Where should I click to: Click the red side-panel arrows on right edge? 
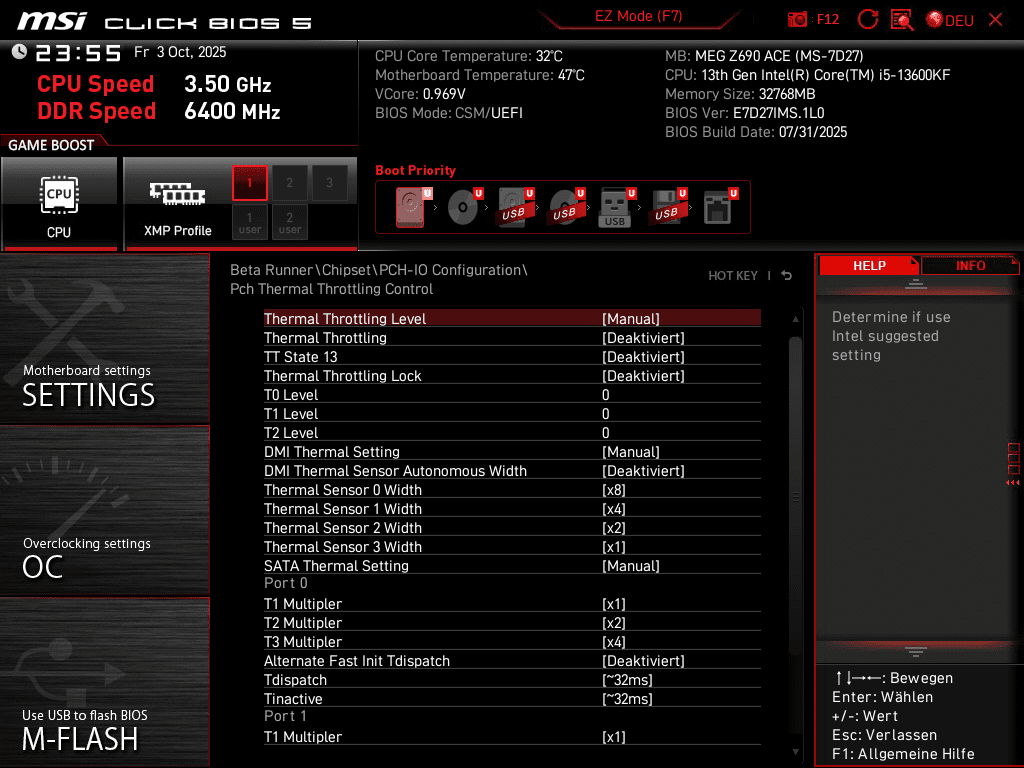[x=1013, y=483]
